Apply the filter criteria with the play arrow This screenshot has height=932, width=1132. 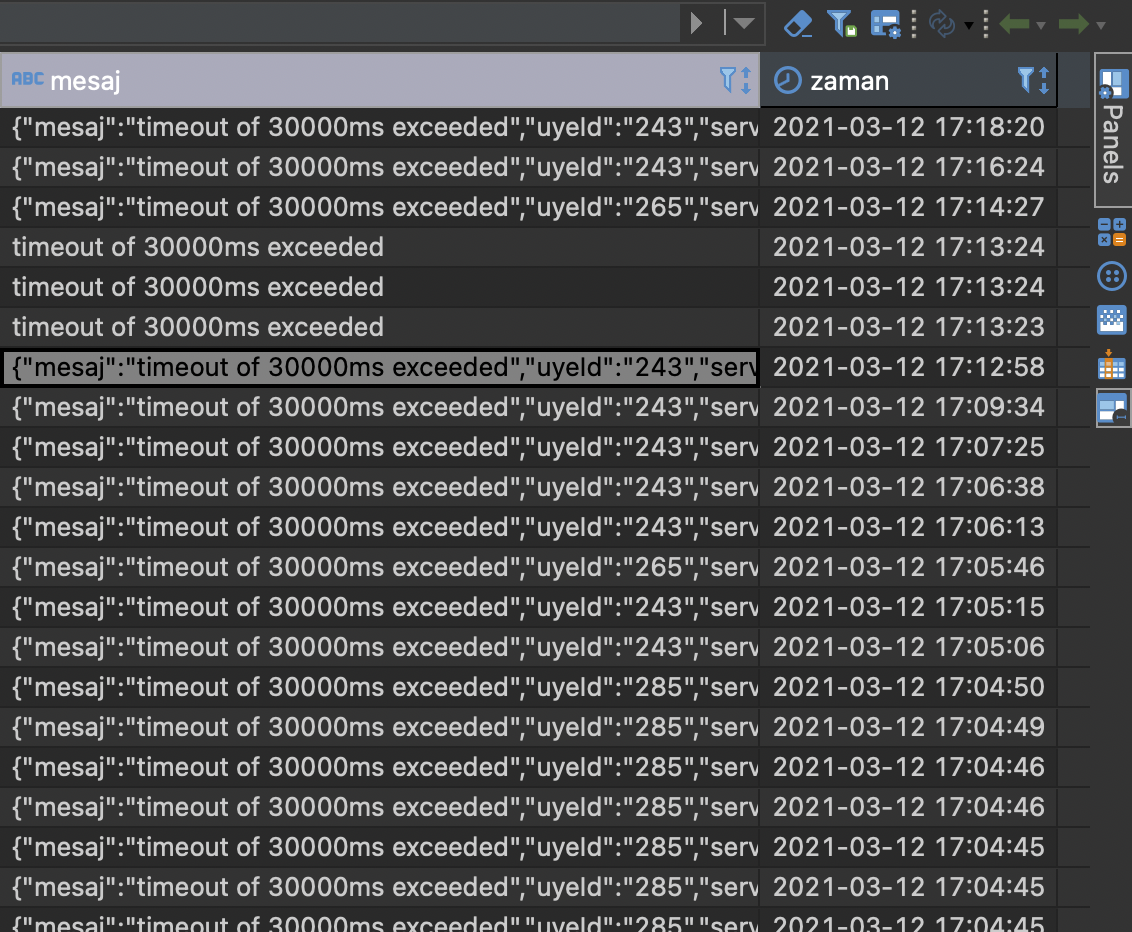pos(697,24)
